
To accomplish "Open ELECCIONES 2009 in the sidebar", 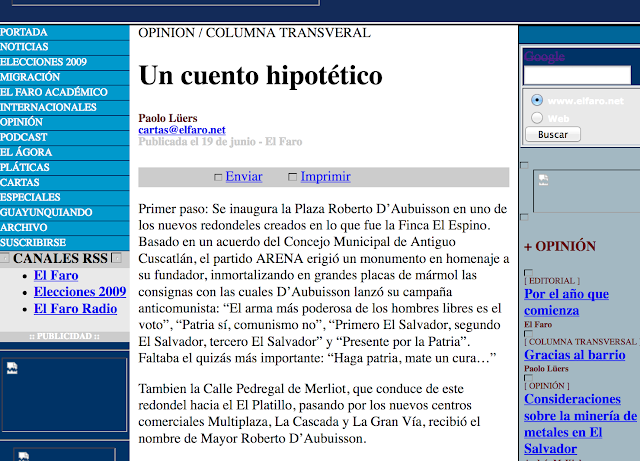I will [x=43, y=62].
